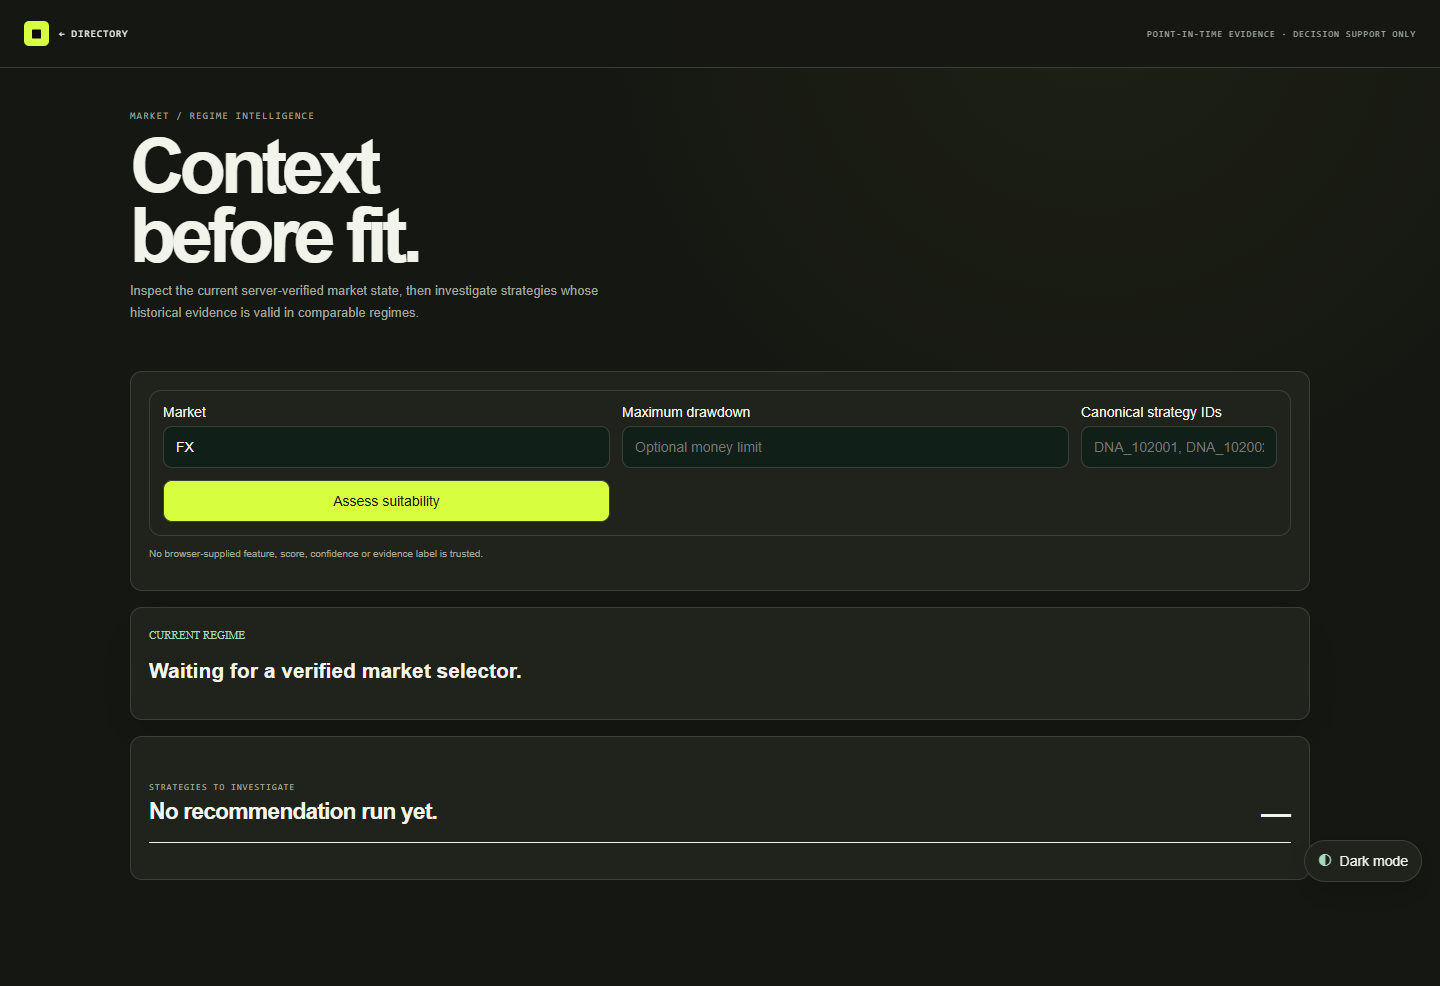Toggle the Dark mode switch
Viewport: 1440px width, 986px height.
click(1362, 861)
